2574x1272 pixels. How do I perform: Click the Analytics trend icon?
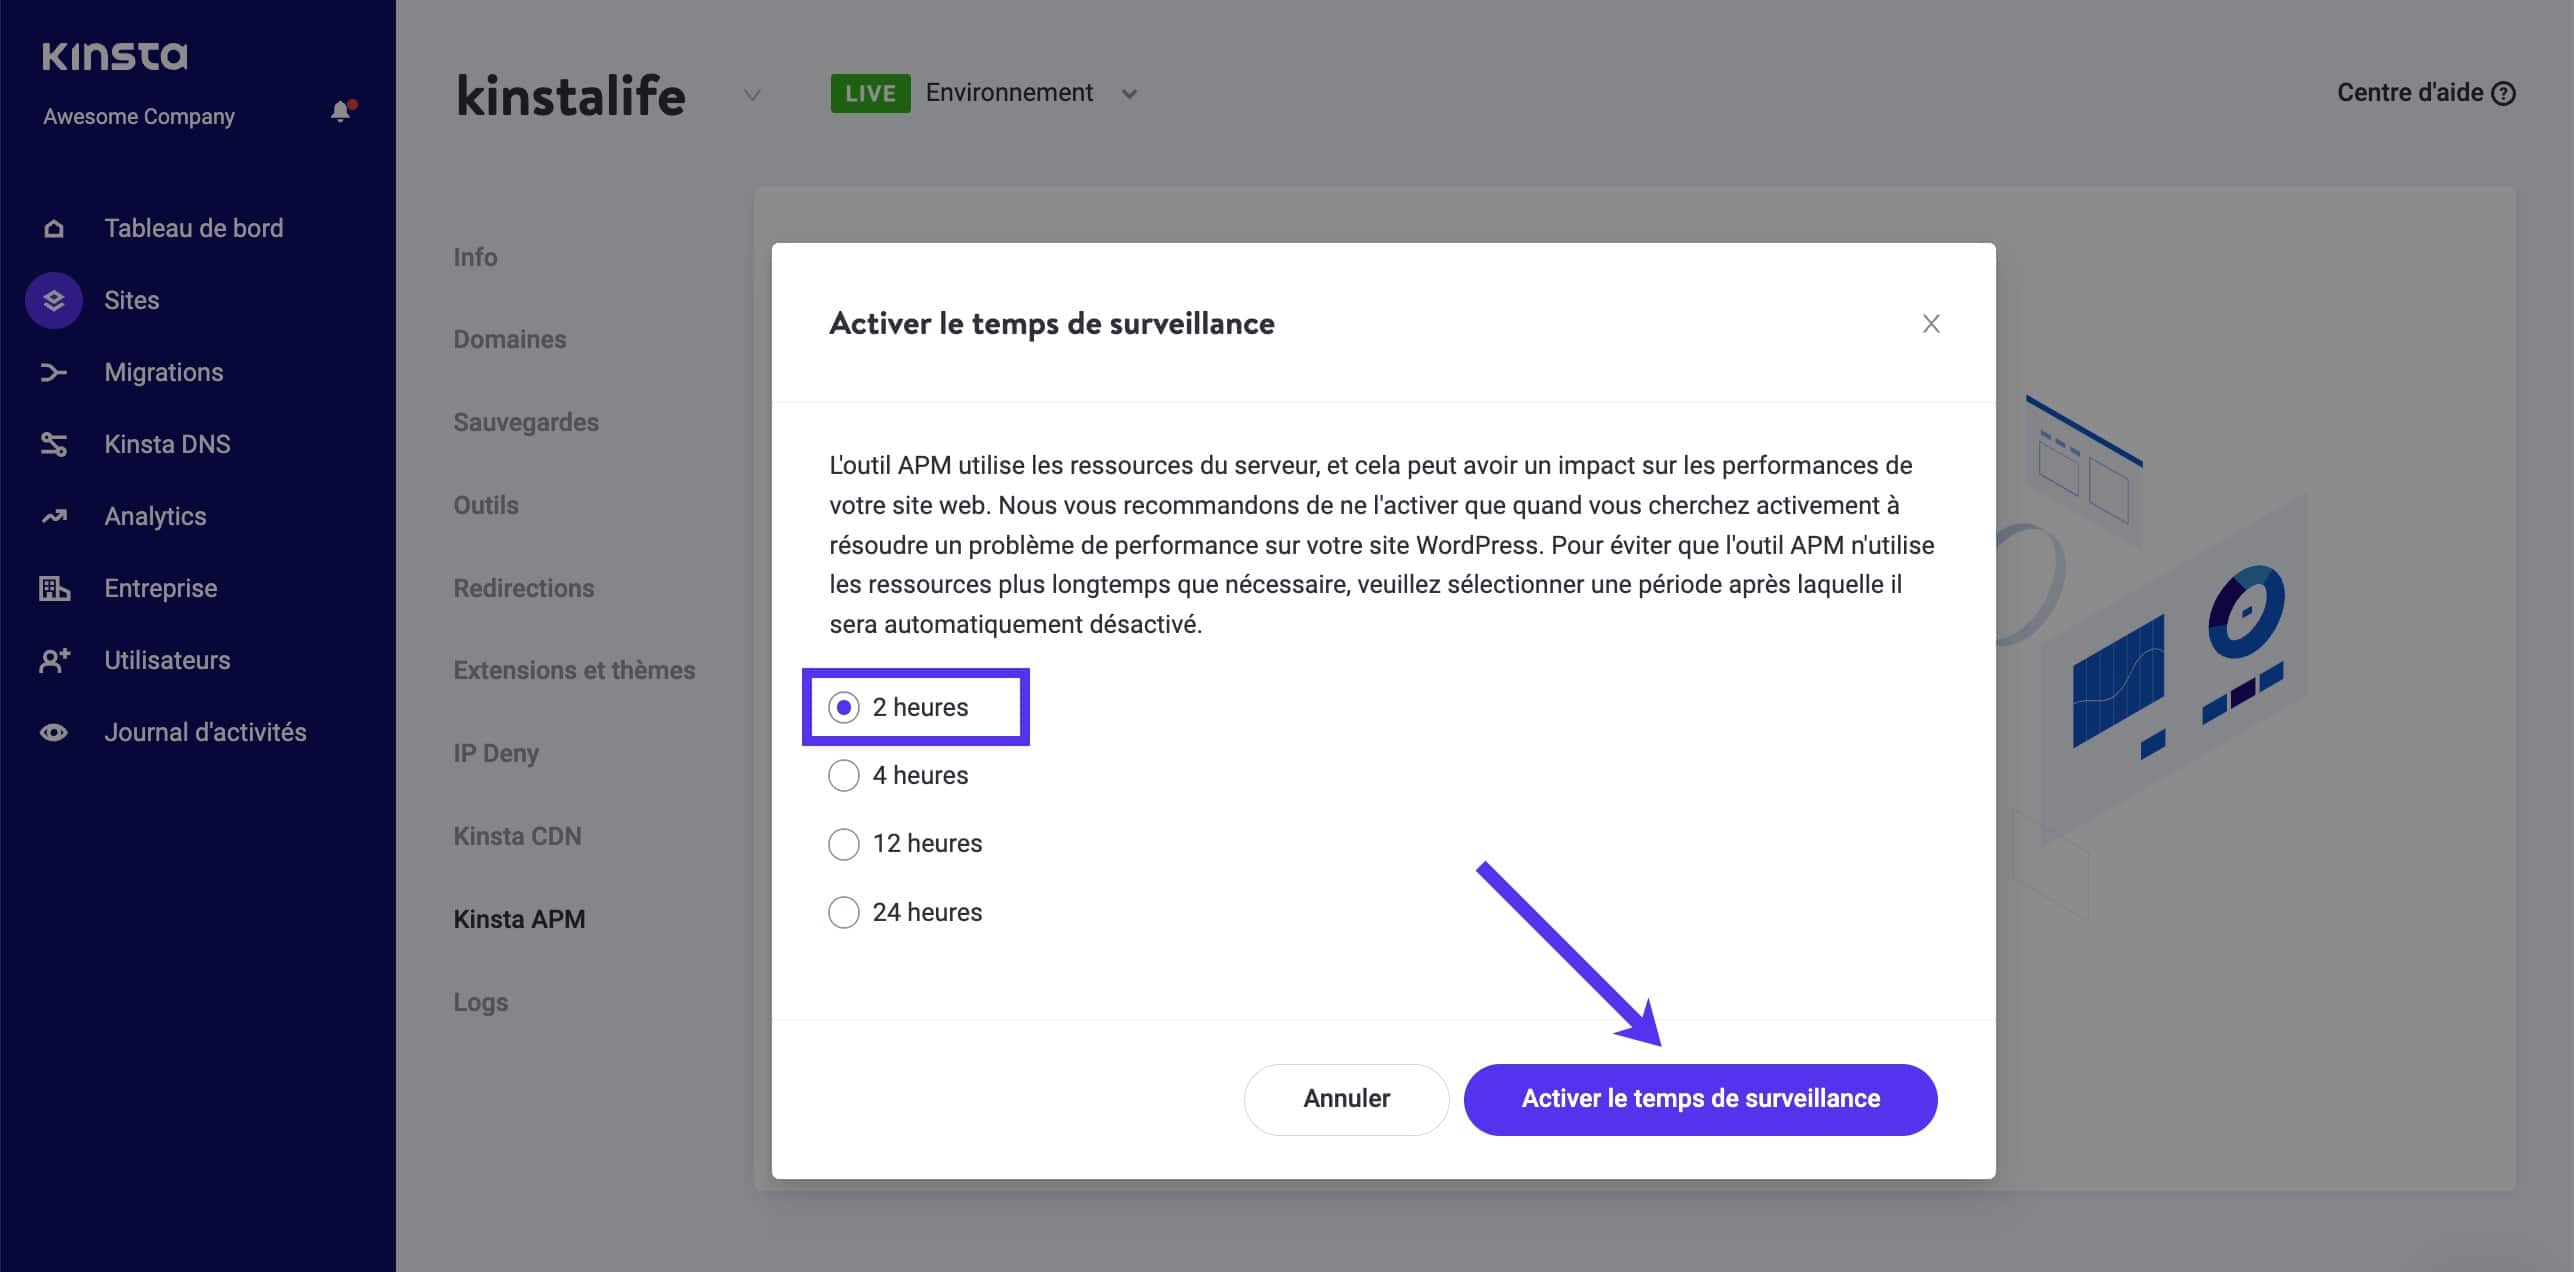point(54,517)
